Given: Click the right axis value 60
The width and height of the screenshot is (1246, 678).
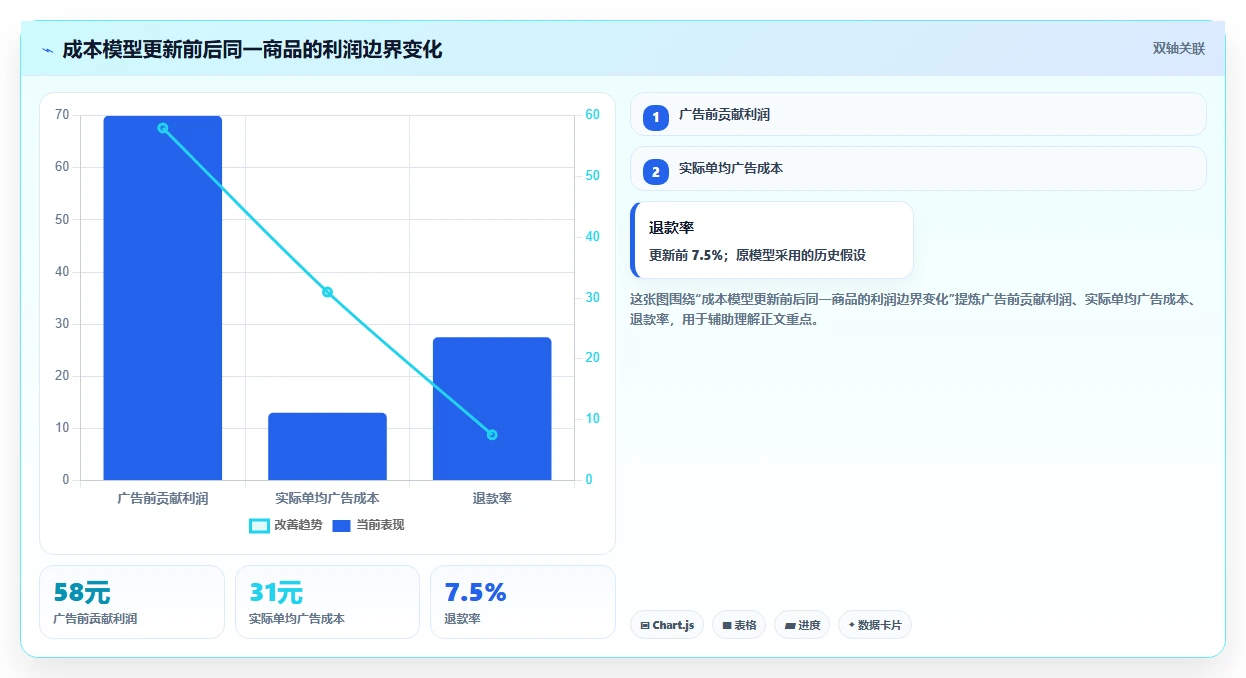Looking at the screenshot, I should point(592,115).
